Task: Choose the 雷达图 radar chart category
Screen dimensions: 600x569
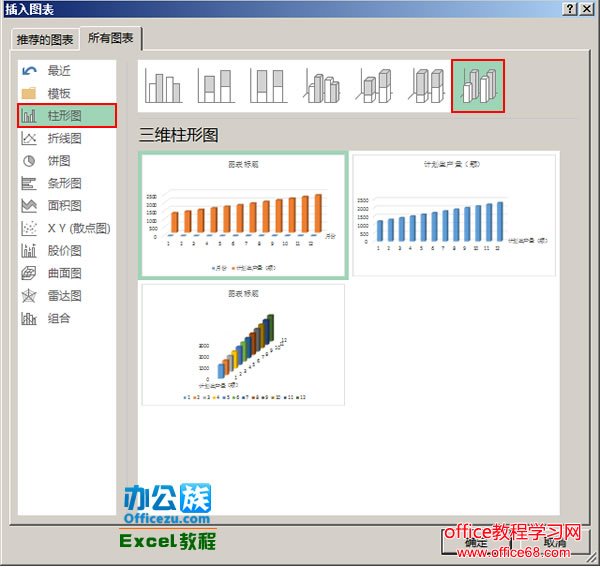Action: [67, 296]
